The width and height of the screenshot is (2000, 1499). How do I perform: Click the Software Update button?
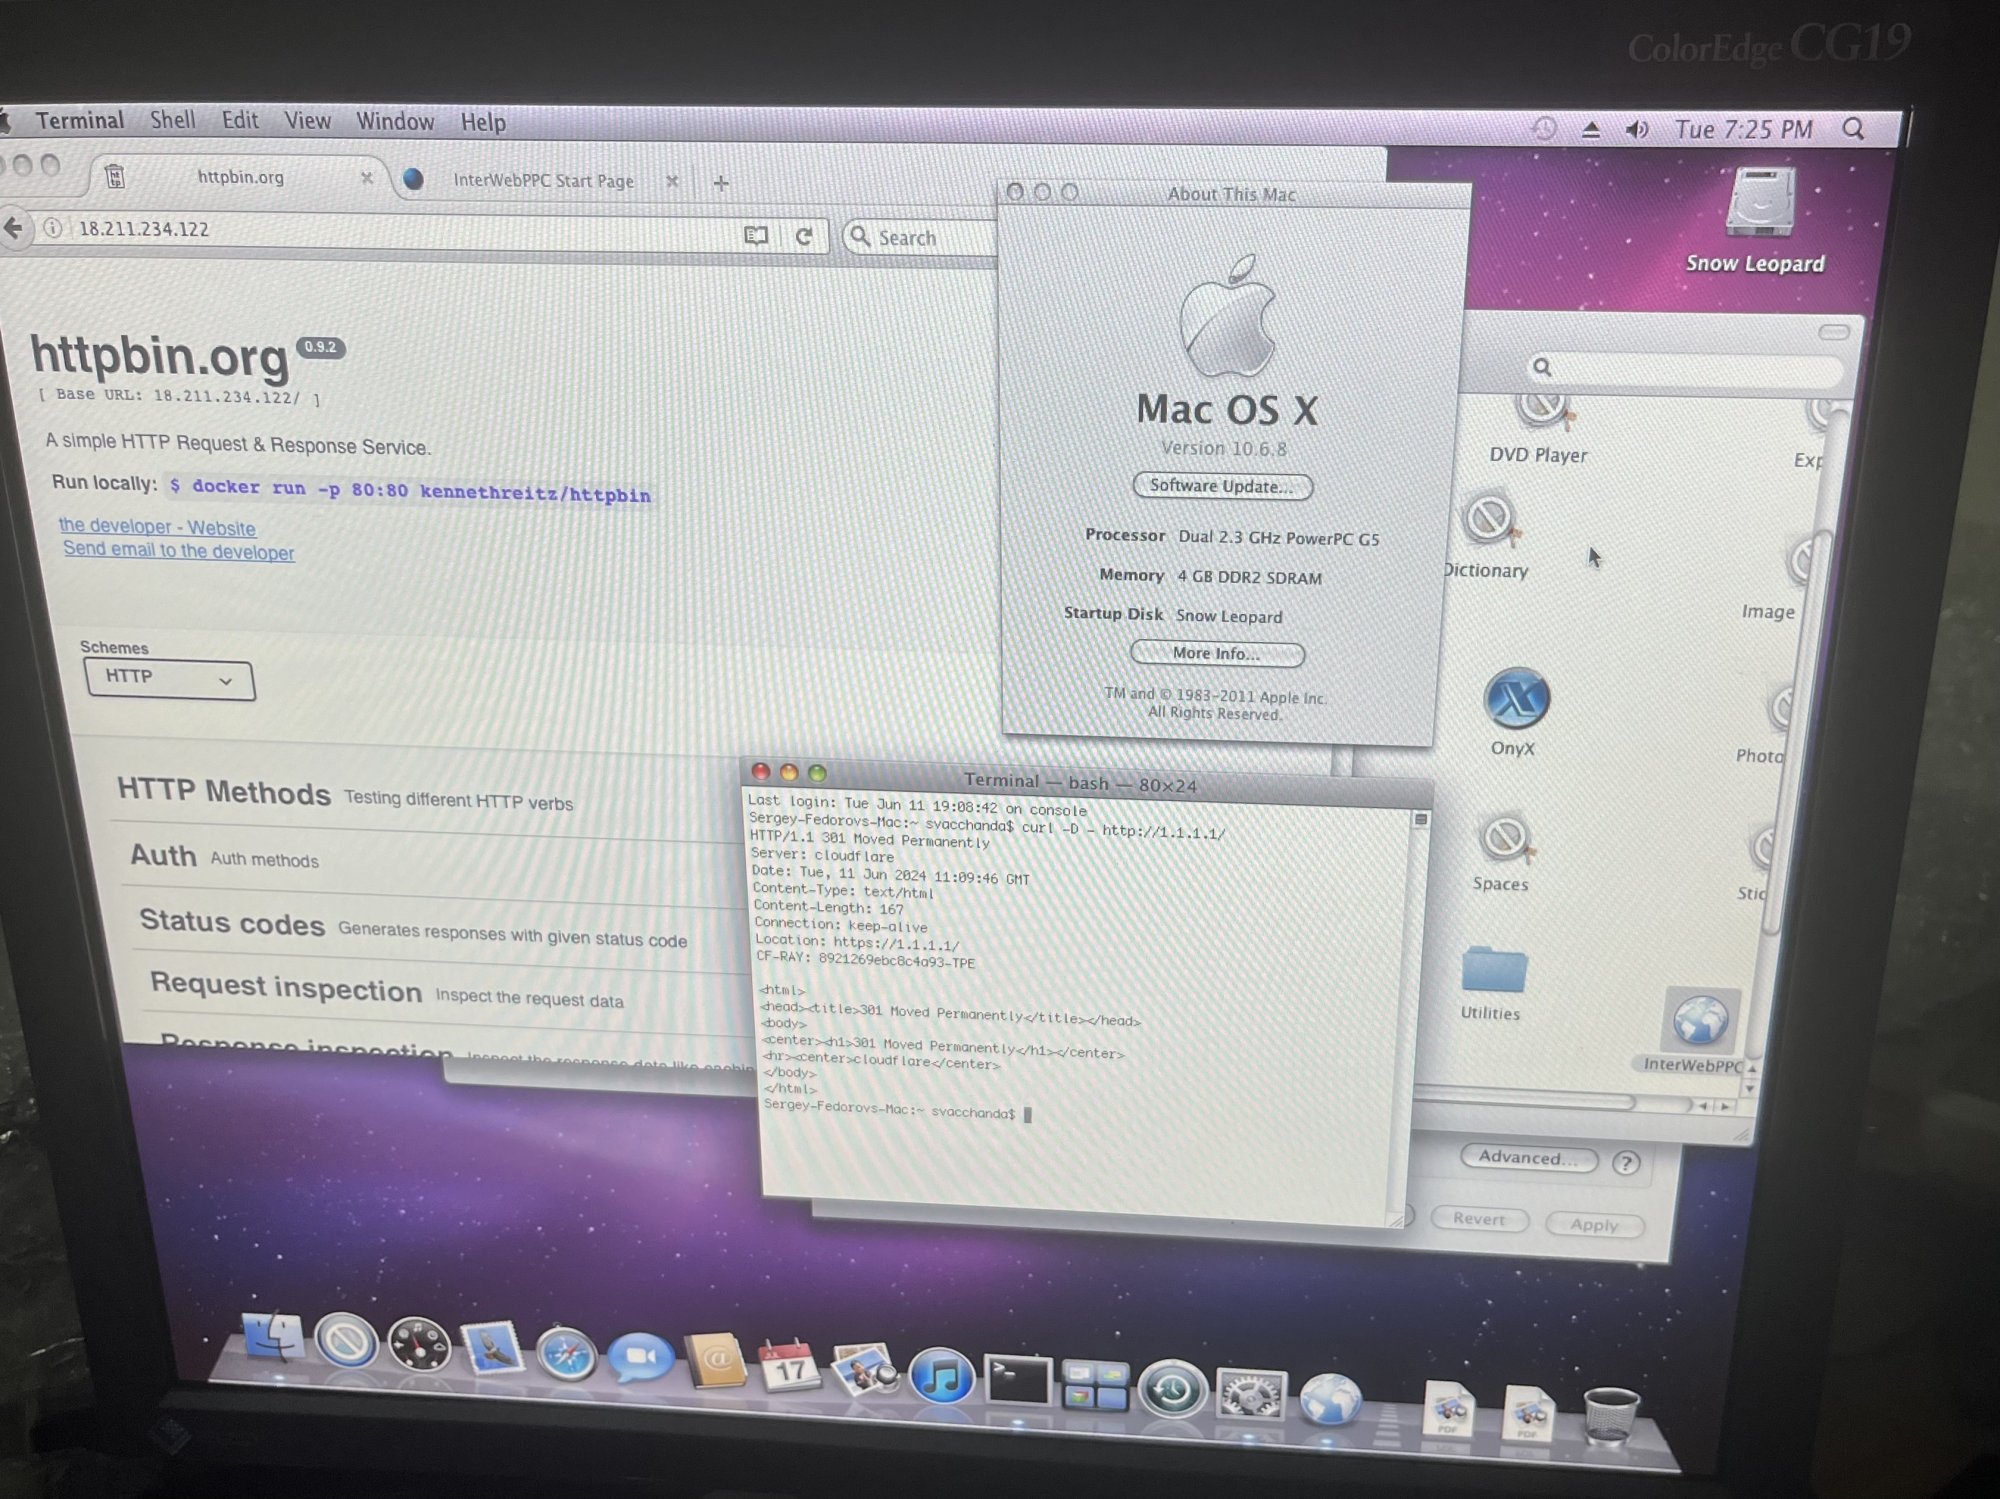tap(1221, 486)
